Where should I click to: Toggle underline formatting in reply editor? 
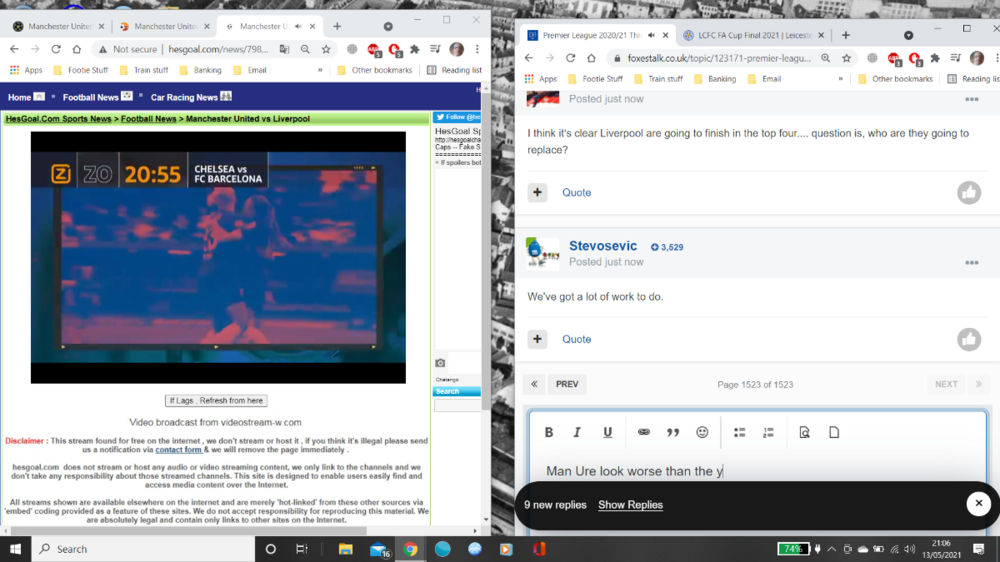pos(608,433)
